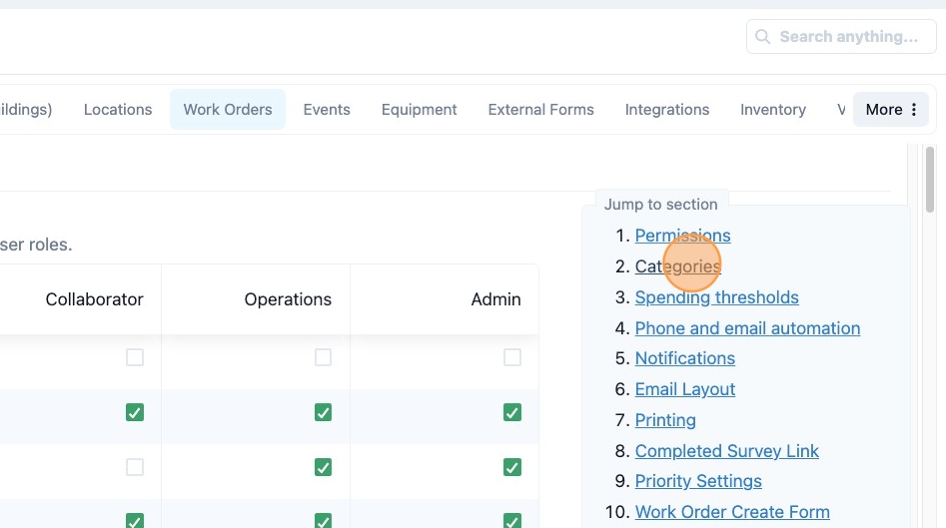Jump to the Categories section
This screenshot has width=946, height=528.
(678, 266)
